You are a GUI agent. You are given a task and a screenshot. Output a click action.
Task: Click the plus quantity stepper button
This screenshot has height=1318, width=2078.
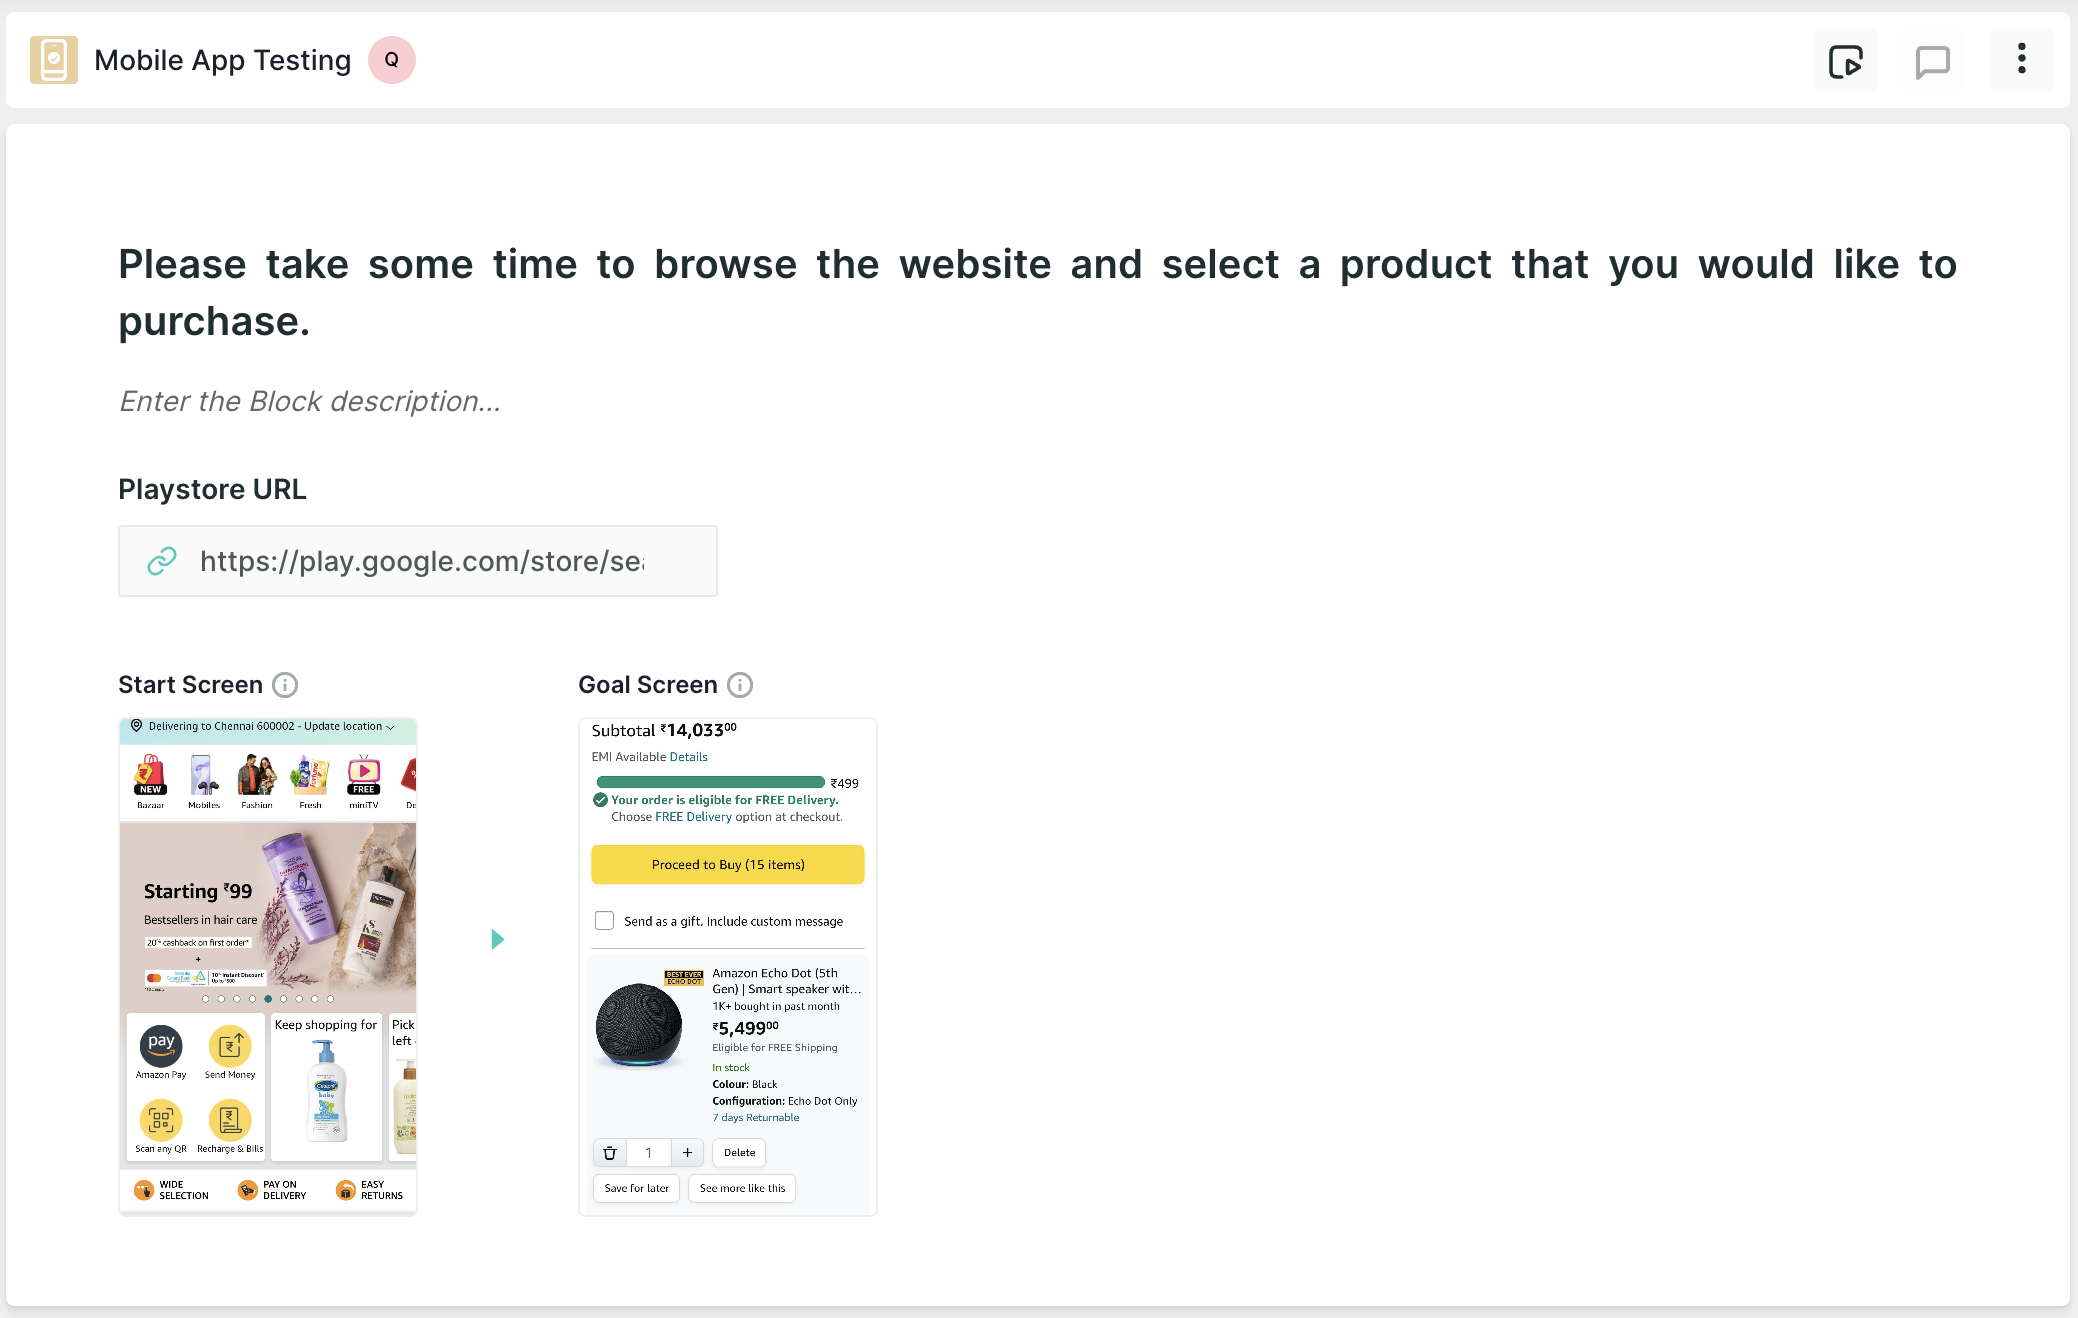pos(687,1153)
